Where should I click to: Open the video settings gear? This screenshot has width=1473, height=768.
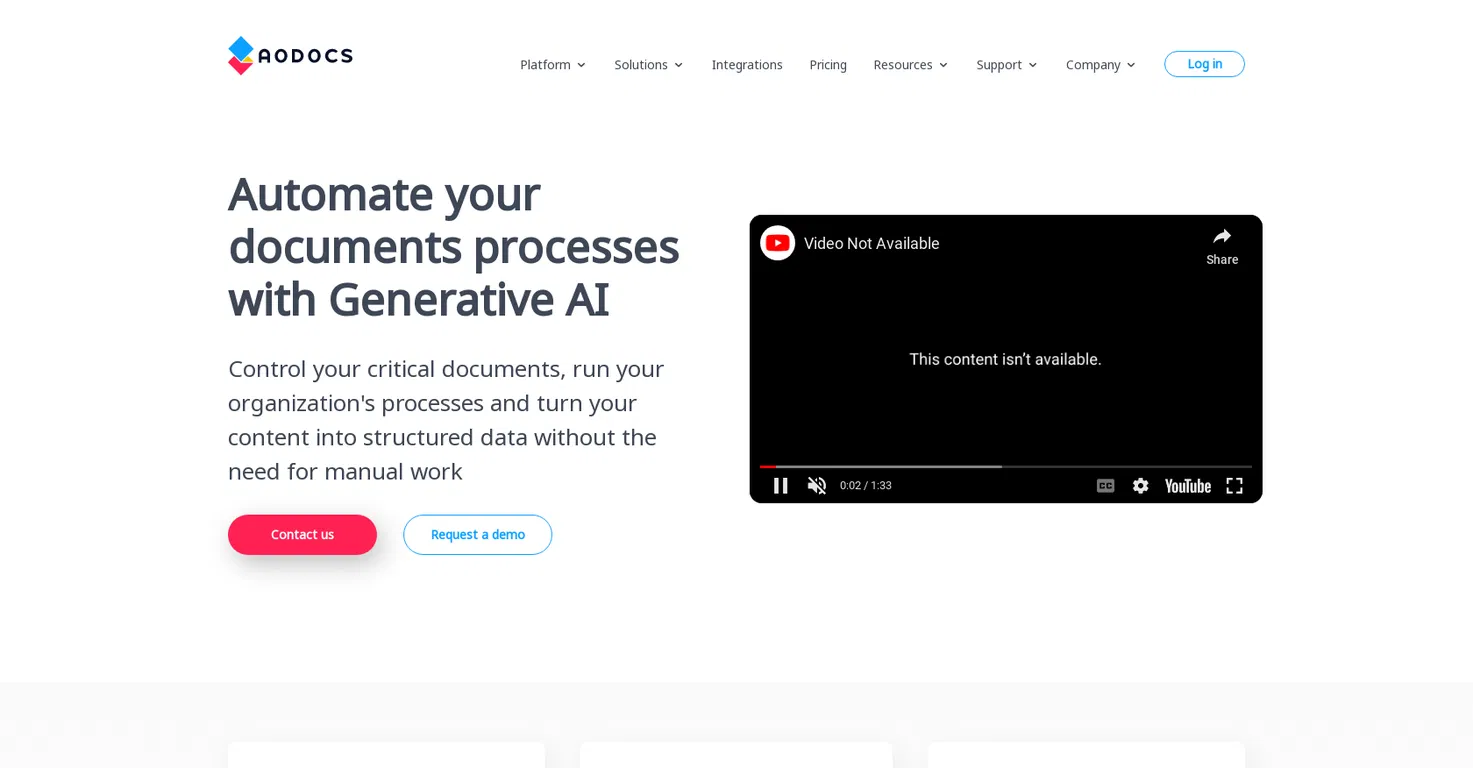[x=1140, y=485]
